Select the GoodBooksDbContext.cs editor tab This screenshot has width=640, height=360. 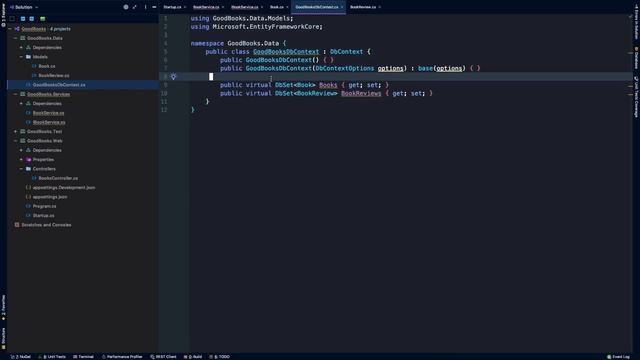(x=317, y=7)
